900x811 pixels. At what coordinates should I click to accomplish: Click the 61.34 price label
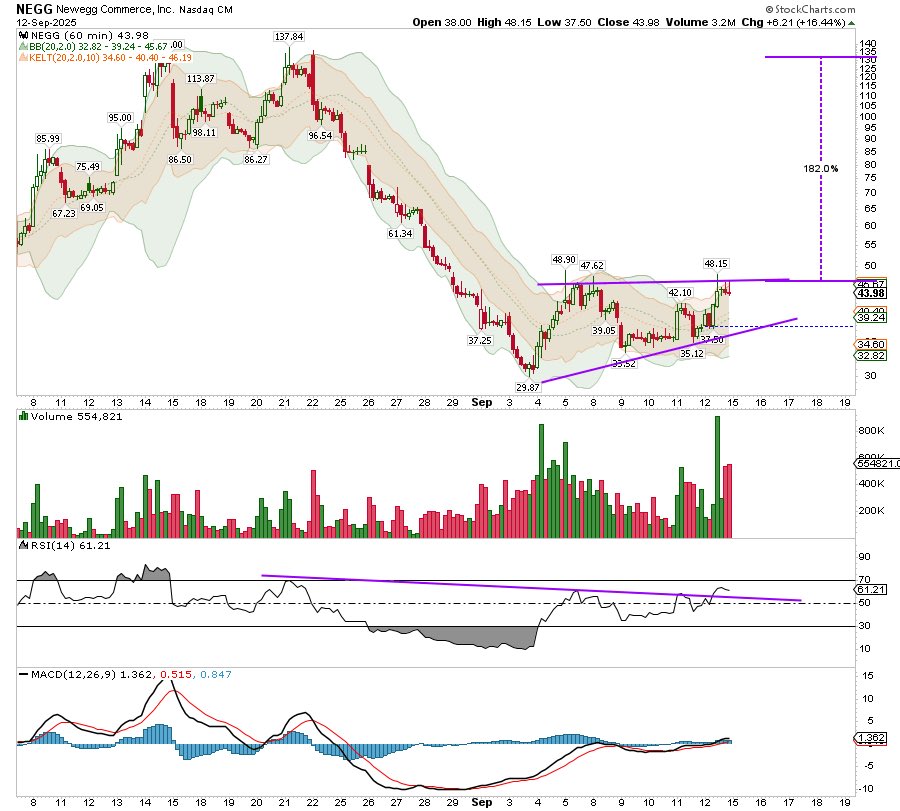(x=400, y=234)
